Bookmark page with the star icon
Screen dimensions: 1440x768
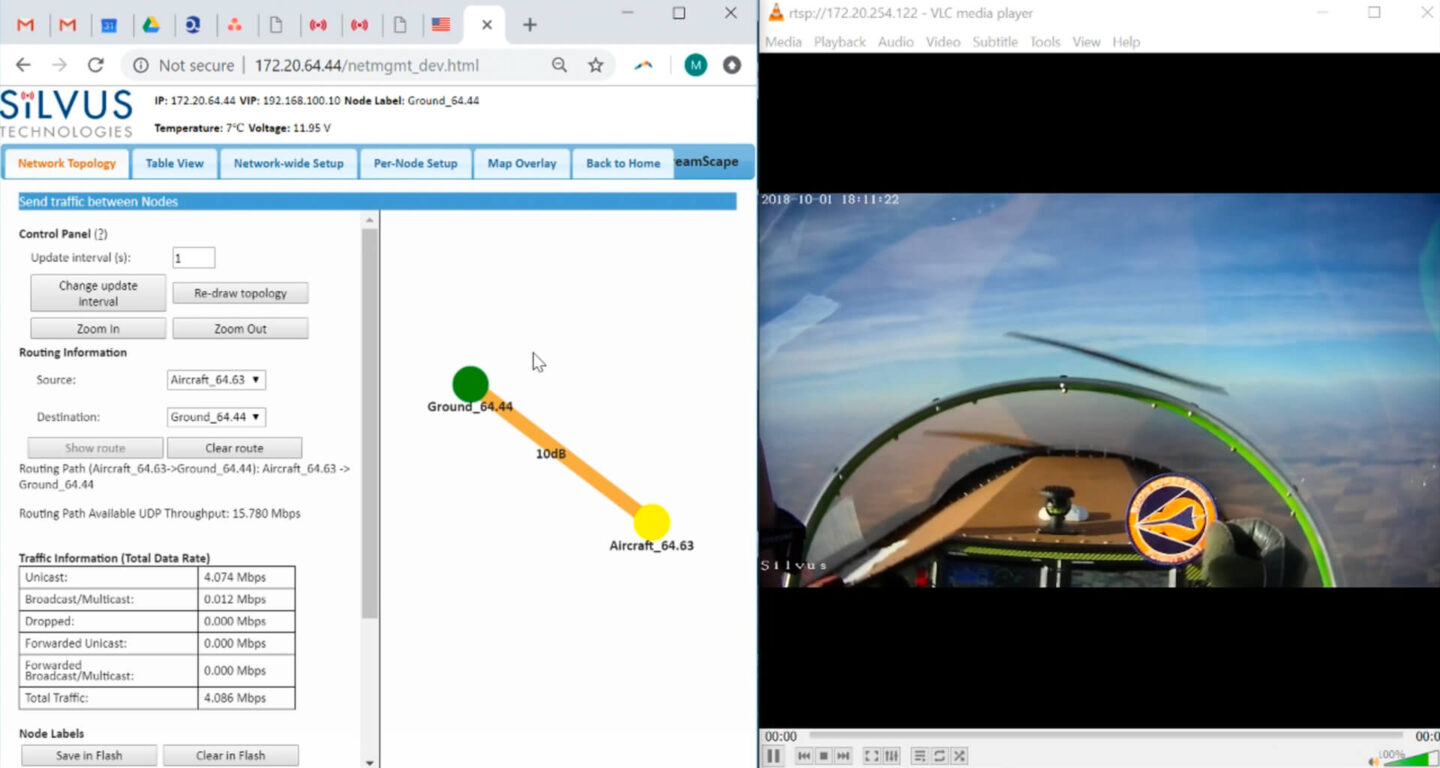point(596,65)
